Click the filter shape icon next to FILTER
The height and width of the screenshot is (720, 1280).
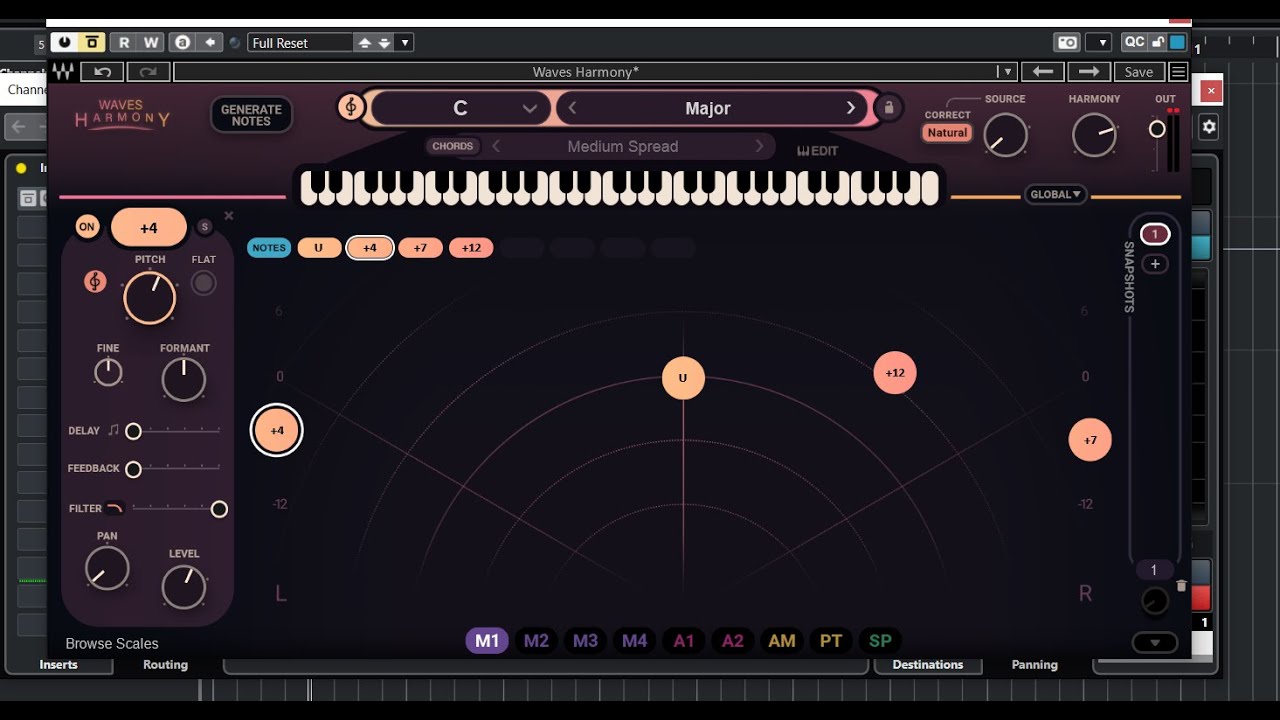[115, 508]
